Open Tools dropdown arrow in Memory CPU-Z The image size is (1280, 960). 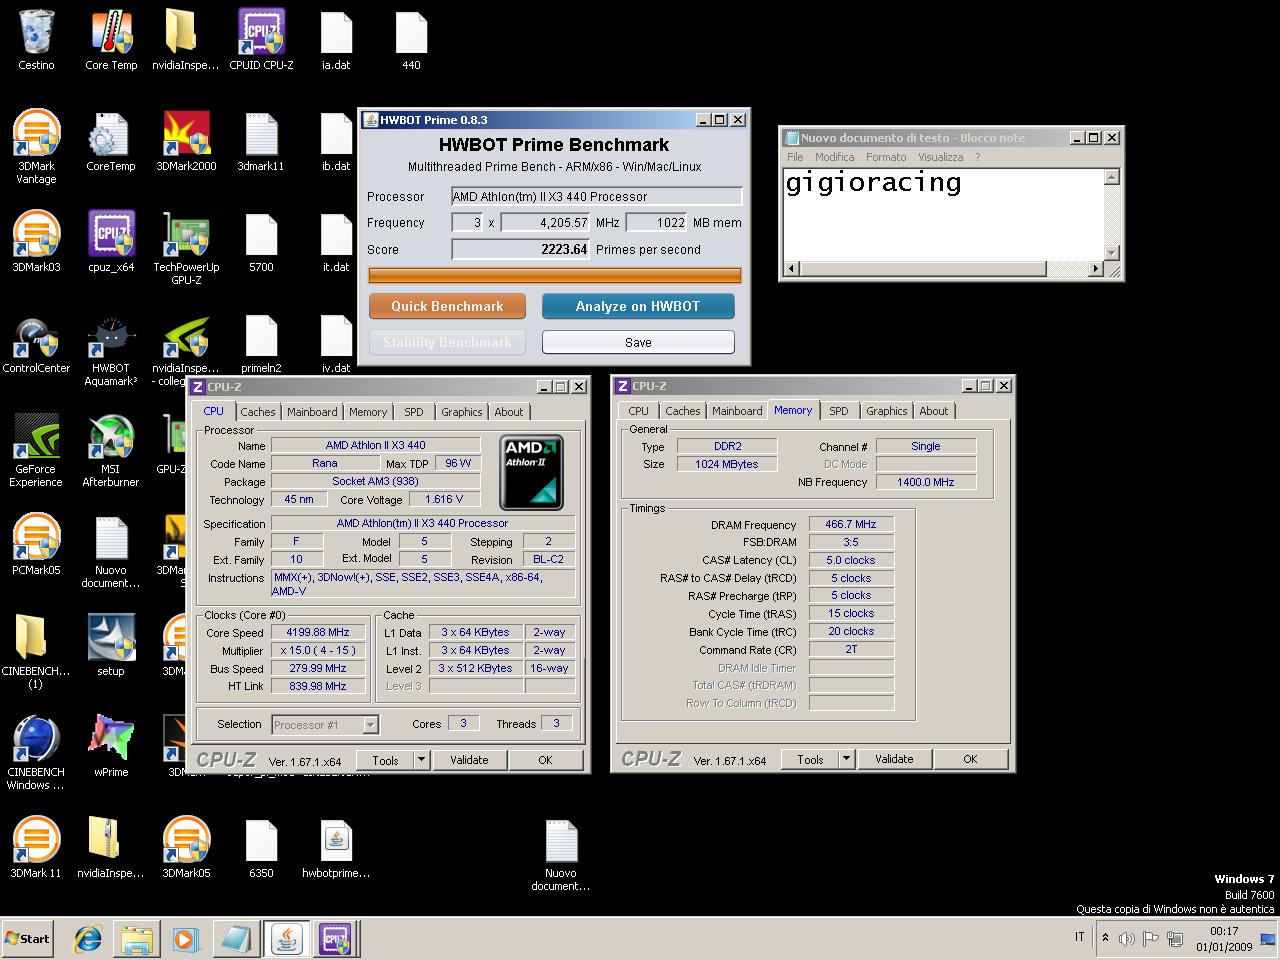pyautogui.click(x=847, y=759)
